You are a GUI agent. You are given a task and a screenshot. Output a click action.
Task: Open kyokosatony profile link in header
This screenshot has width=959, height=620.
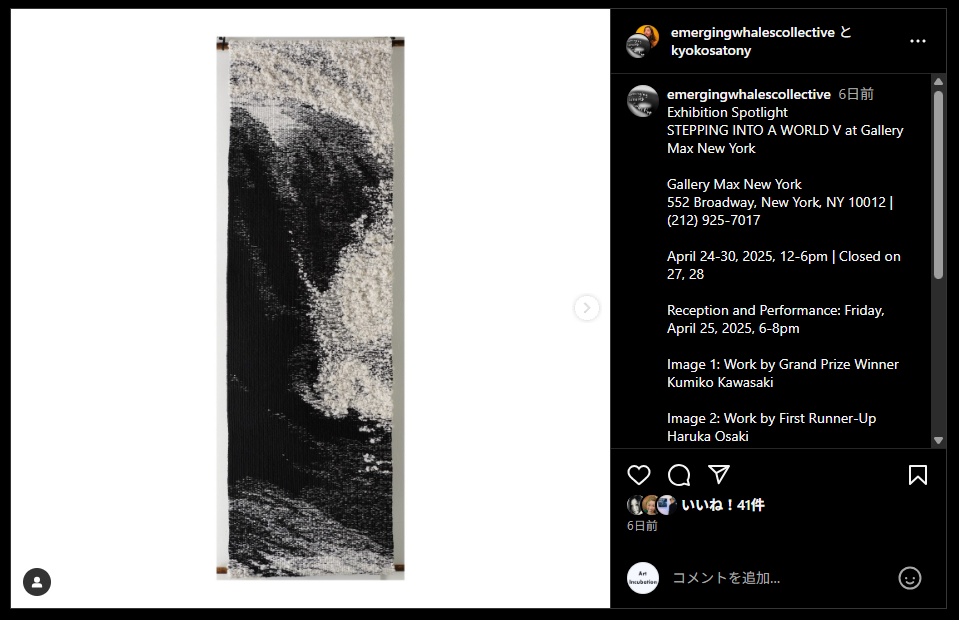pos(711,50)
